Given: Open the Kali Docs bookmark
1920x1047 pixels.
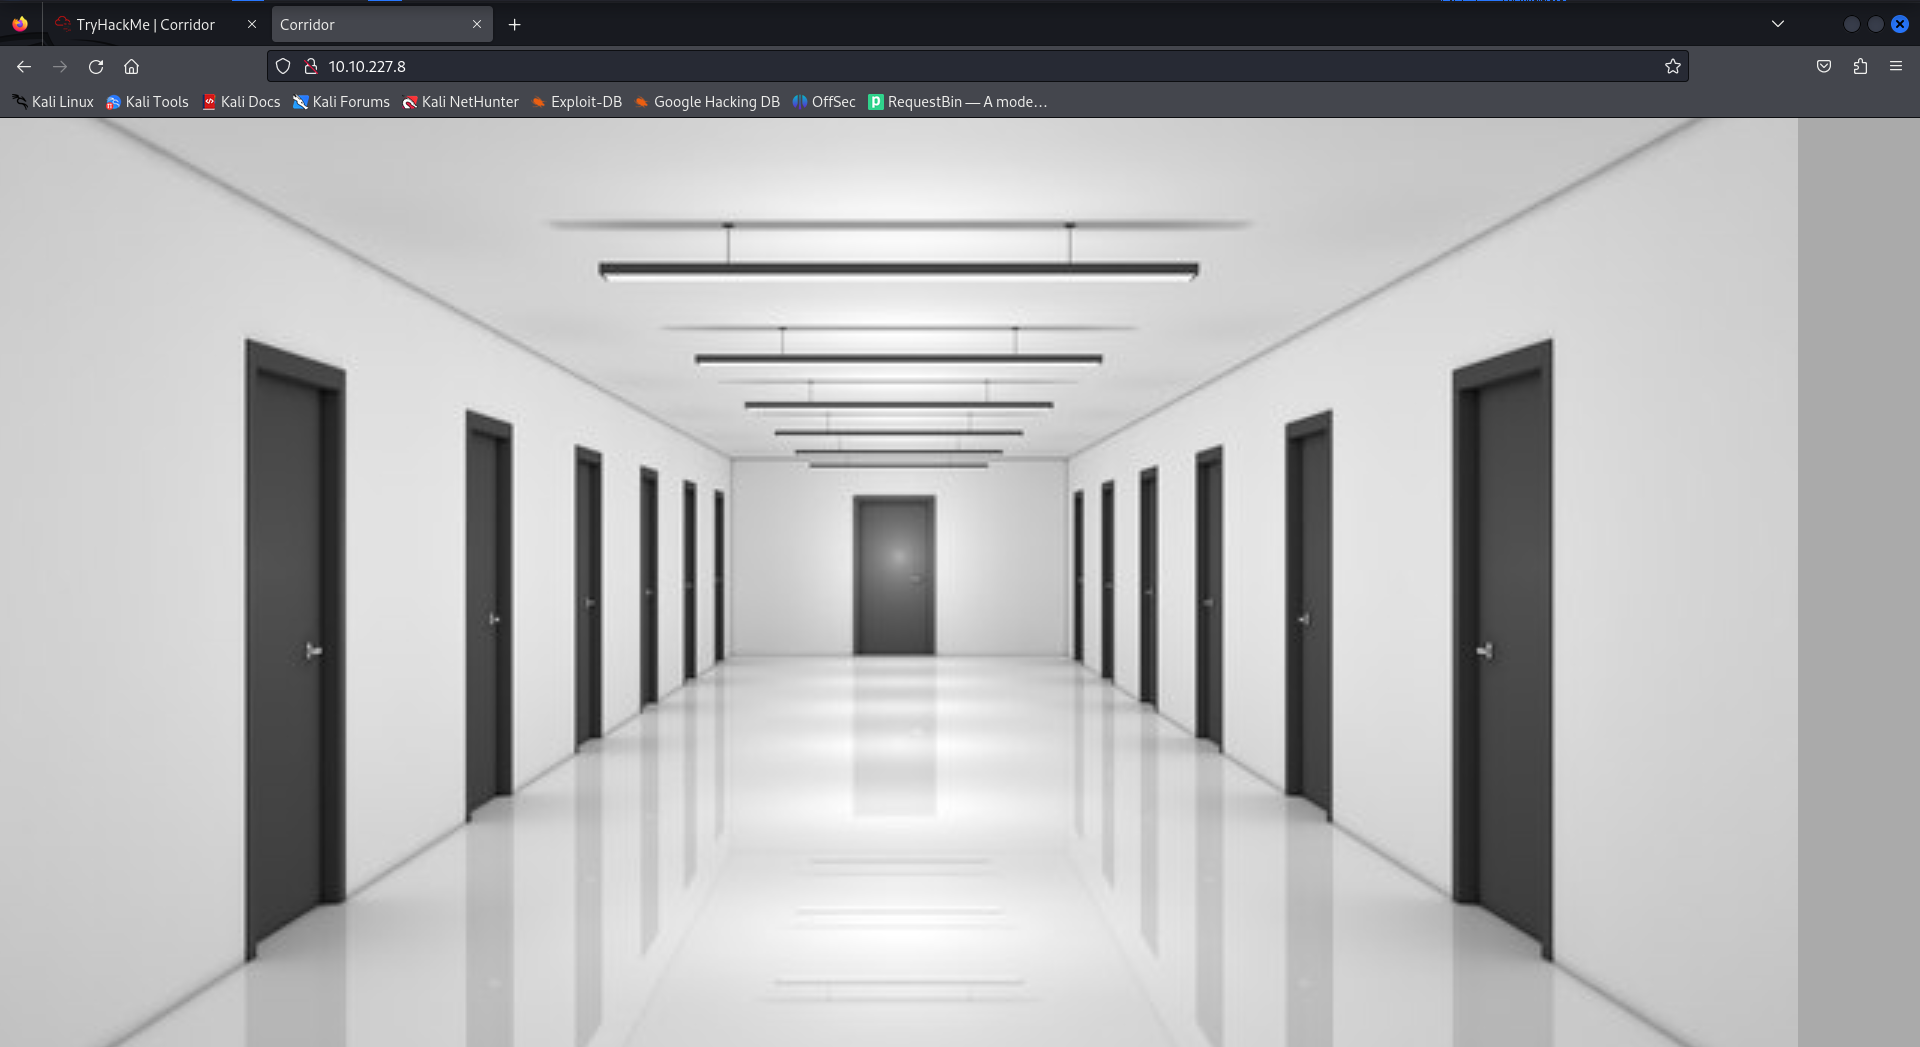Looking at the screenshot, I should tap(241, 102).
